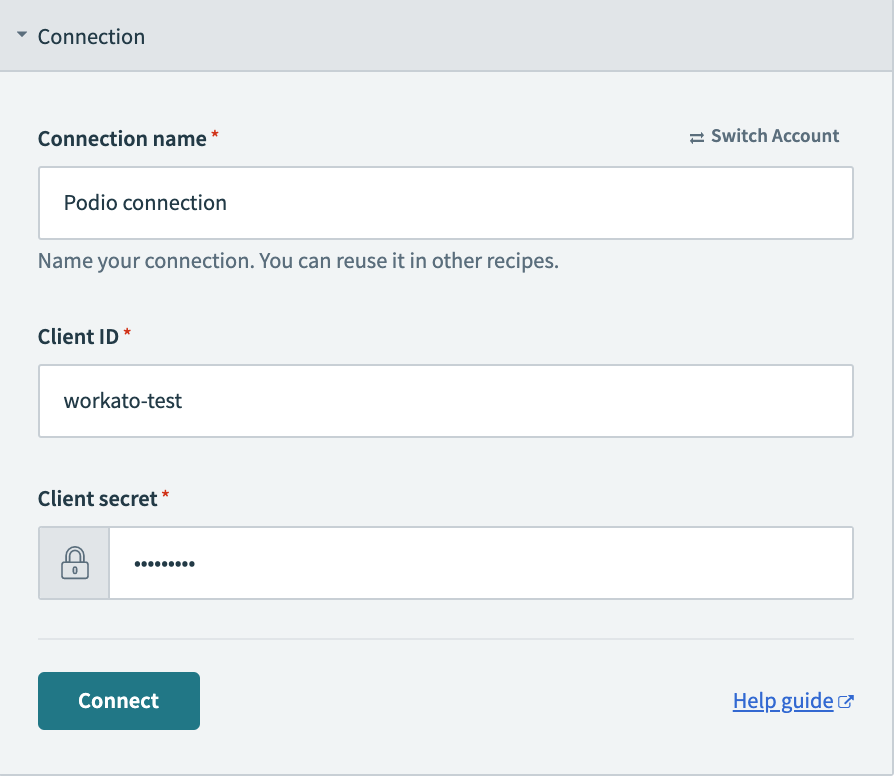Click the helper text under Connection name
Viewport: 894px width, 776px height.
click(x=298, y=260)
